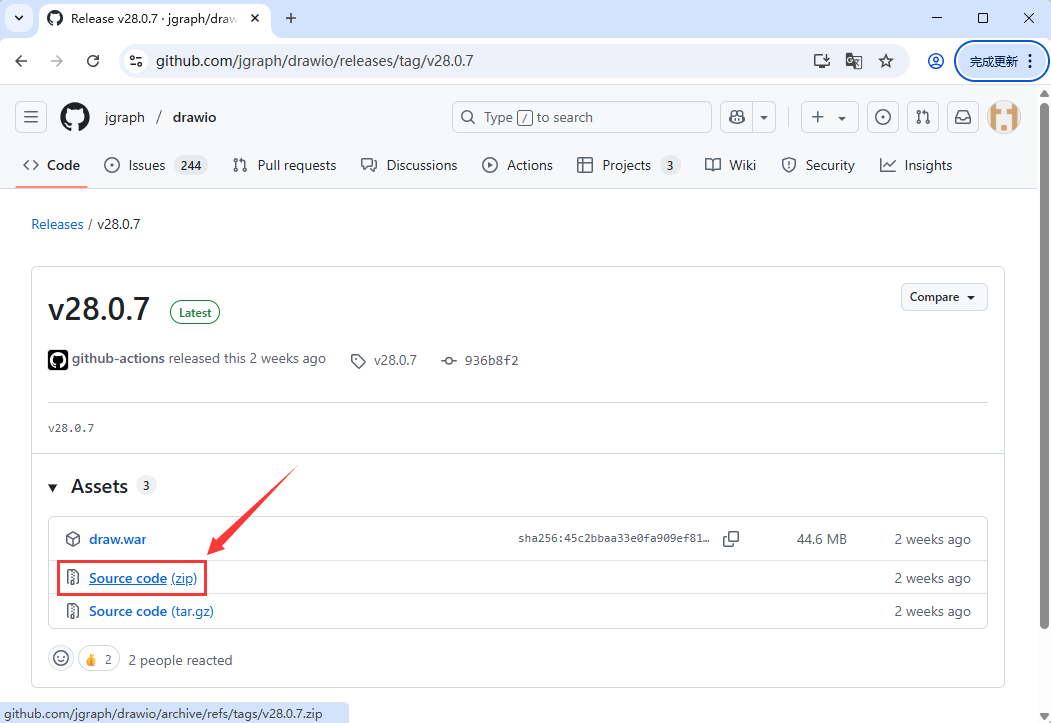This screenshot has height=723, width=1051.
Task: Click the thumbs-up reaction with count 2
Action: [99, 659]
